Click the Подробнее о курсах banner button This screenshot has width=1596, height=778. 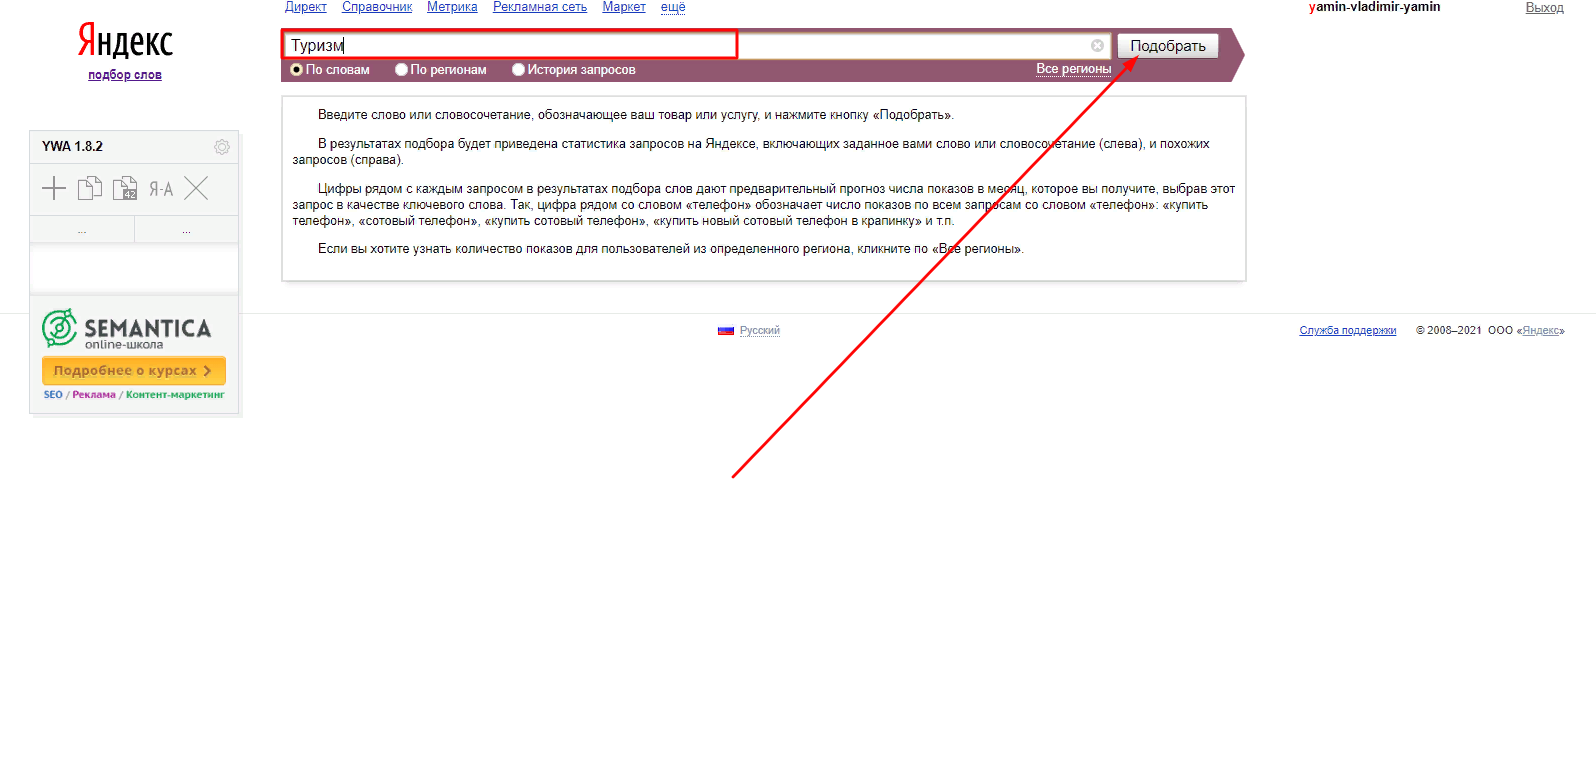134,370
